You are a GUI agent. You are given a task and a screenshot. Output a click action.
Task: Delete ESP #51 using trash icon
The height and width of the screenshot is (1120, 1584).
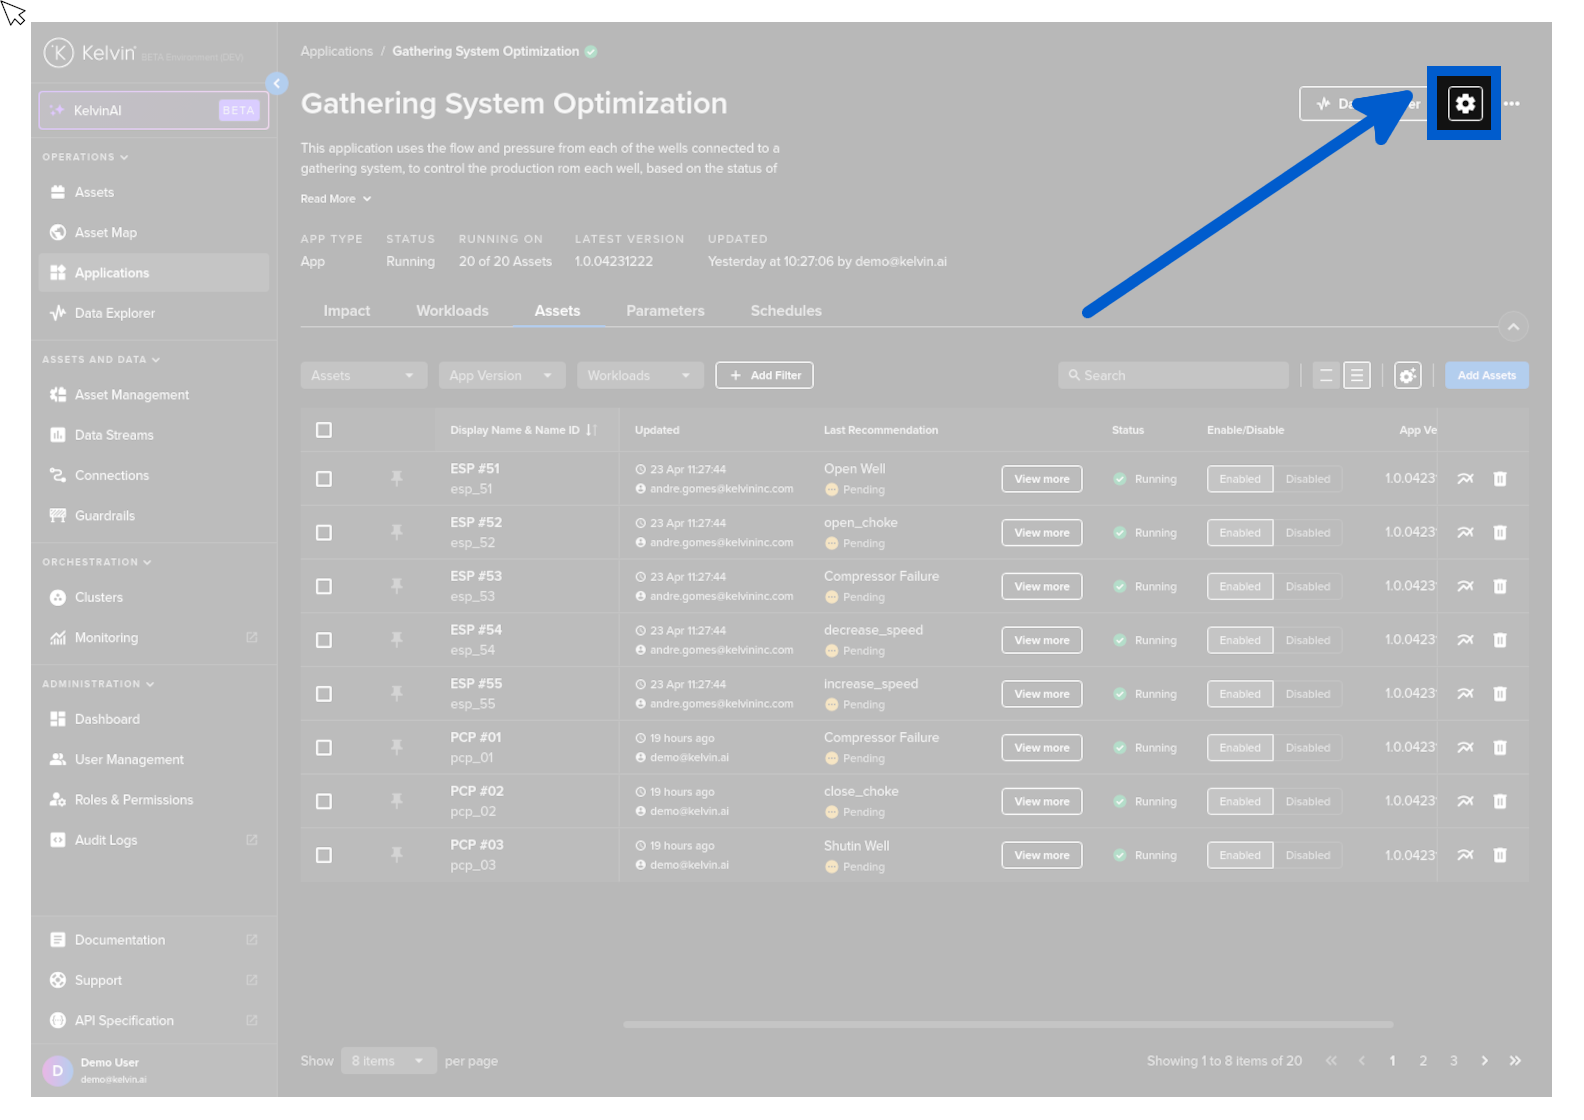point(1500,479)
